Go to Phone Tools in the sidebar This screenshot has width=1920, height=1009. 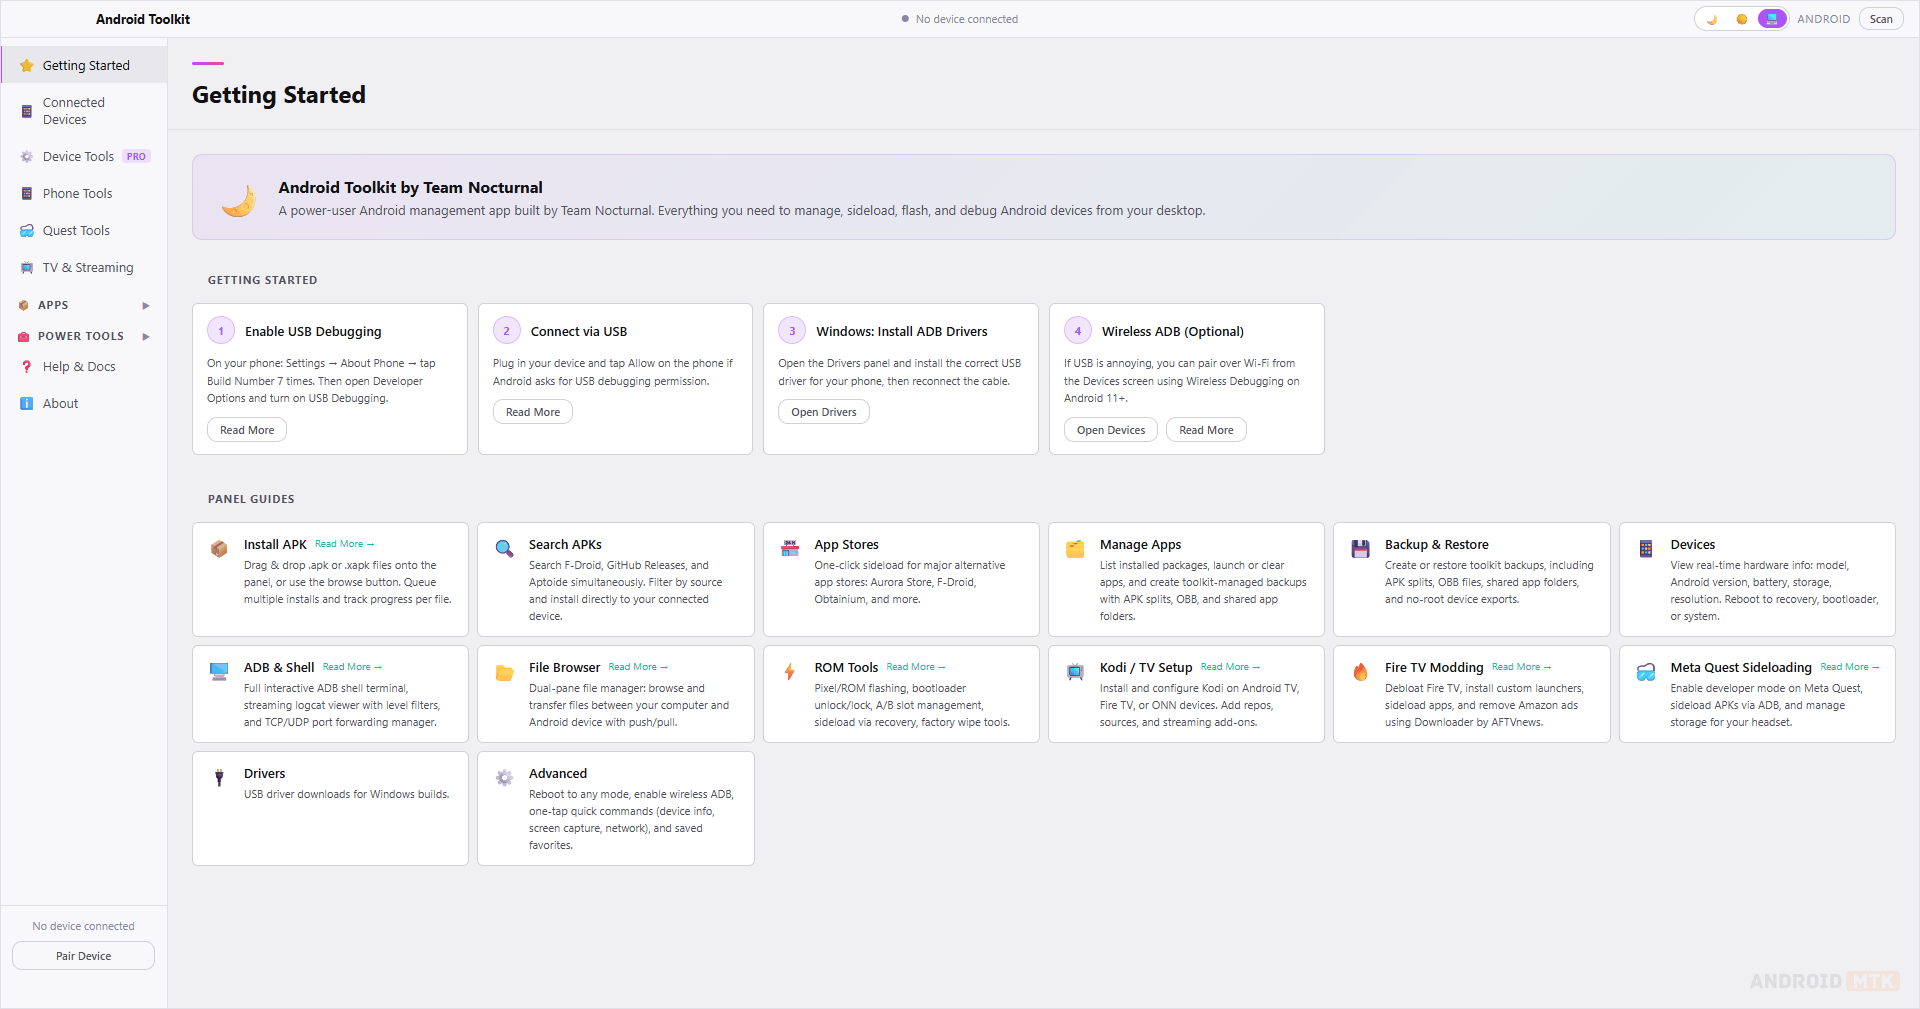[77, 194]
